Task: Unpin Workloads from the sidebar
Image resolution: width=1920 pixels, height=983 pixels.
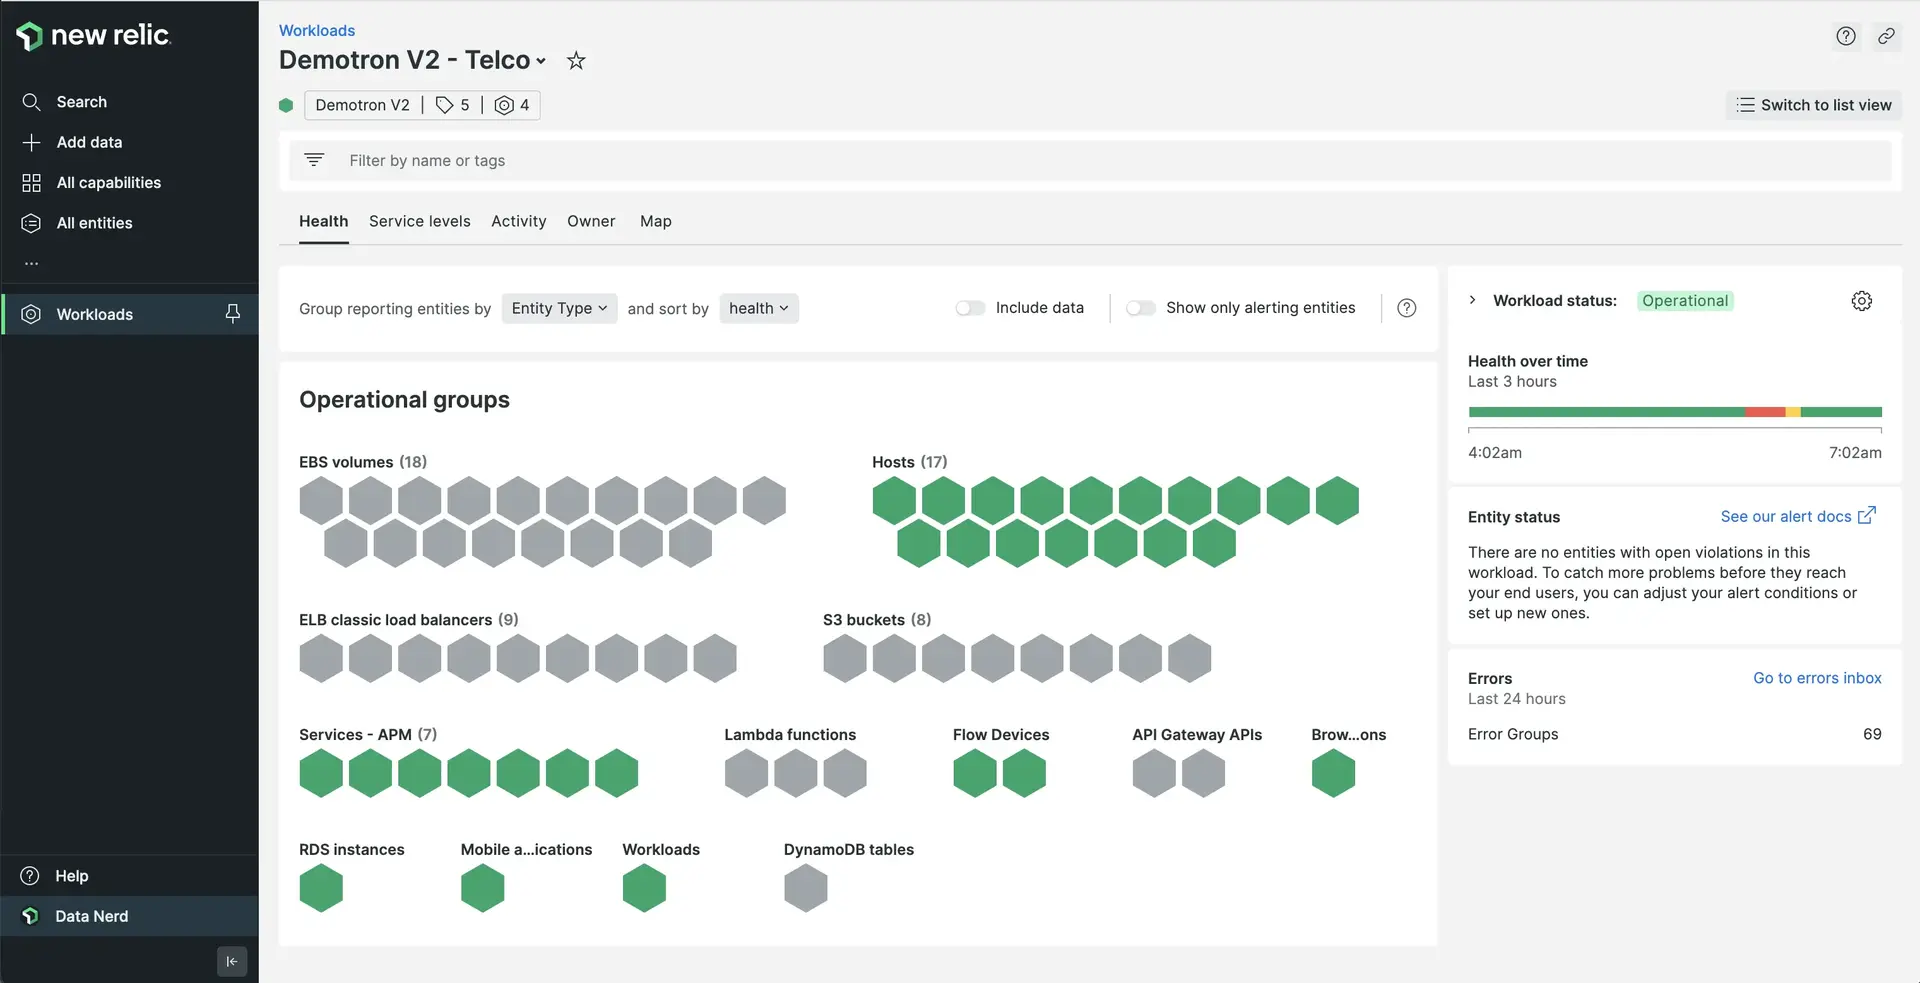Action: tap(233, 314)
